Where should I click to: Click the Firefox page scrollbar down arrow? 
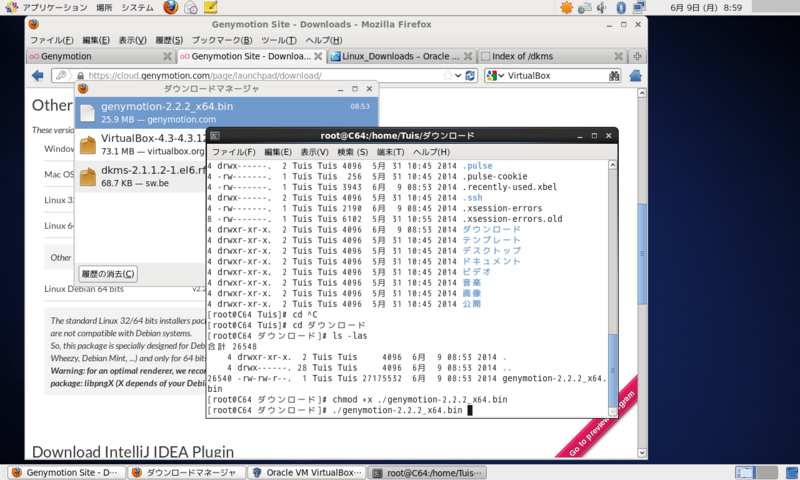tap(642, 452)
